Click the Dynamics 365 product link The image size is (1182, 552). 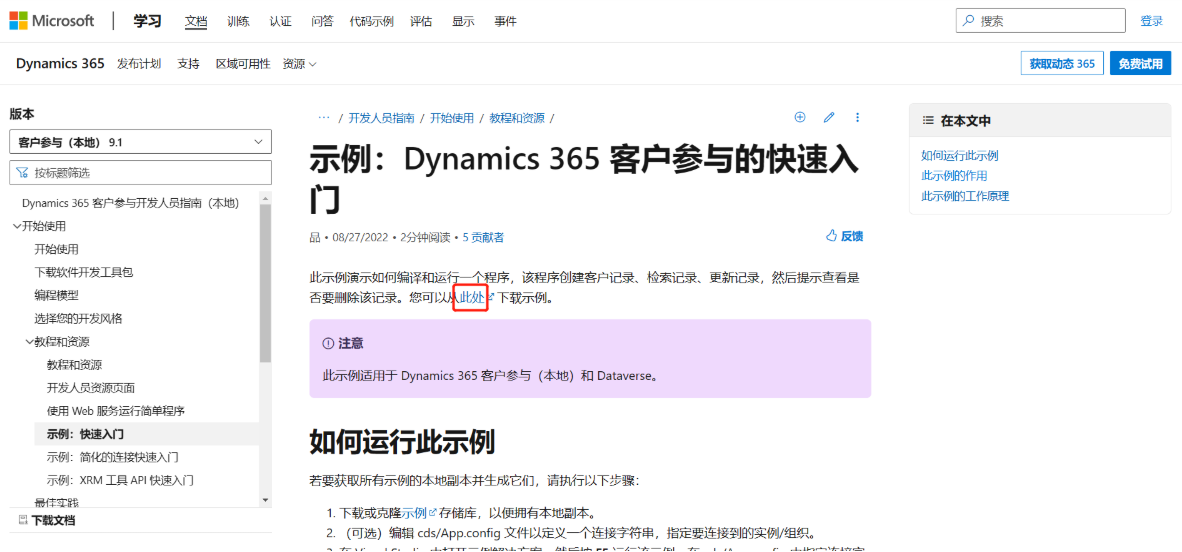coord(60,64)
